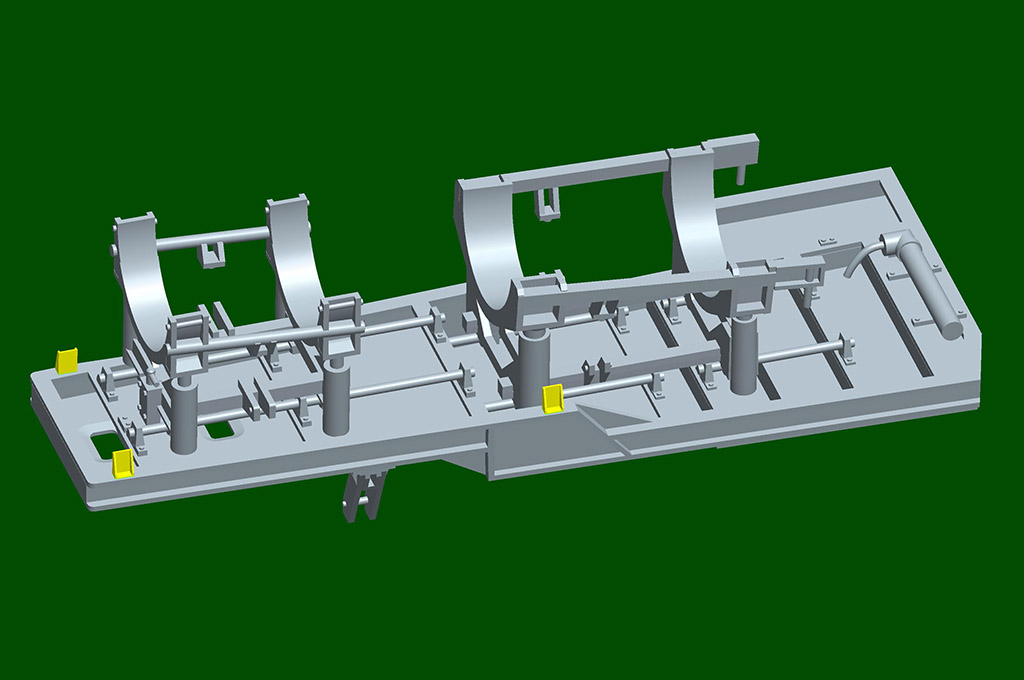
Task: Click the large rounded slot cutout at the front-left corner
Action: point(109,445)
